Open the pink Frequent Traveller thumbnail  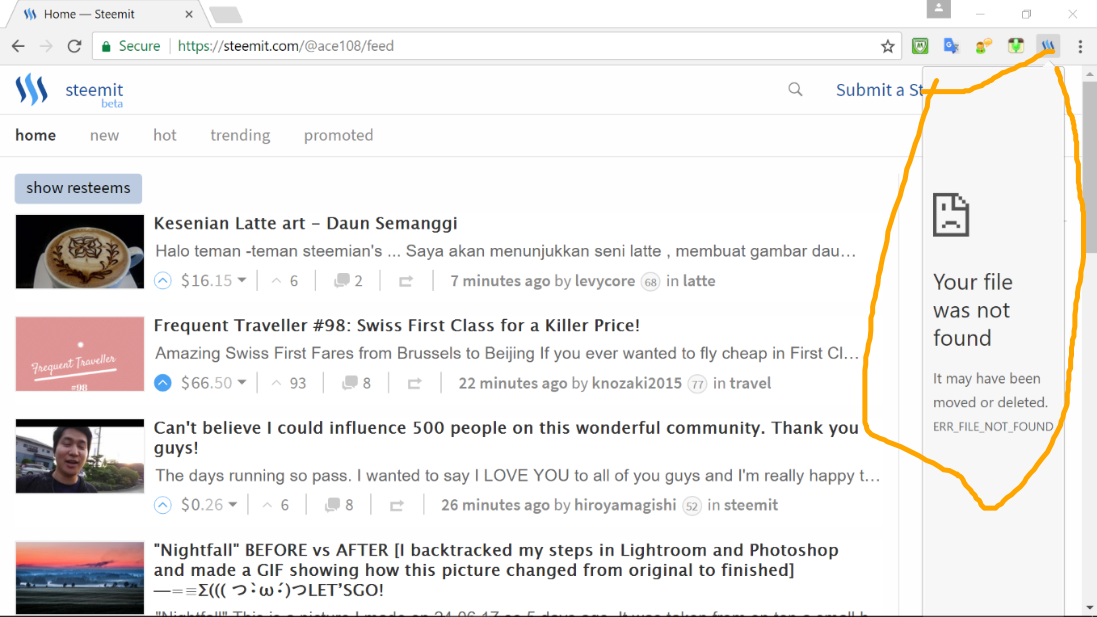[x=80, y=354]
